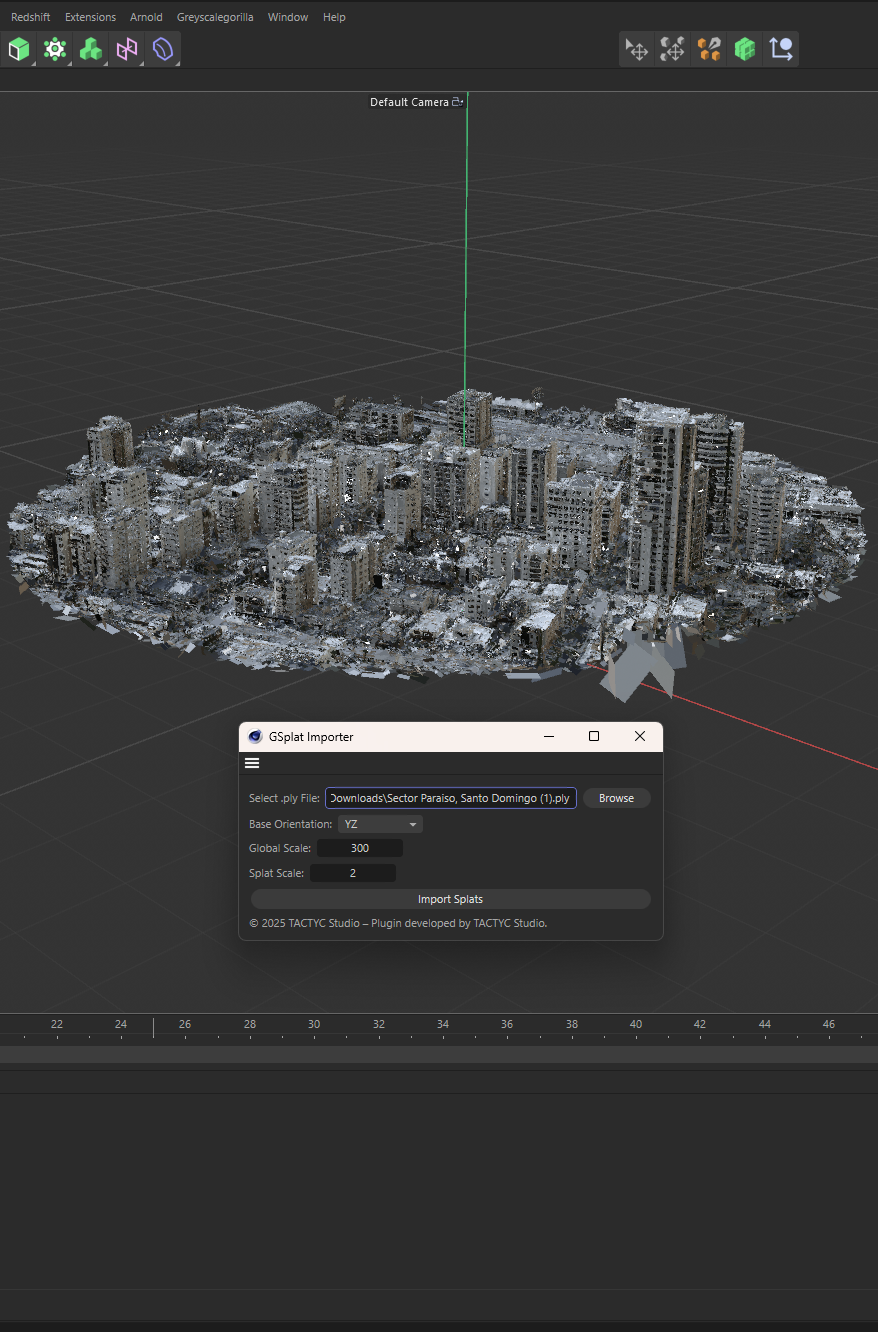Screen dimensions: 878x1332
Task: Click the pink deformer icon
Action: [x=127, y=49]
